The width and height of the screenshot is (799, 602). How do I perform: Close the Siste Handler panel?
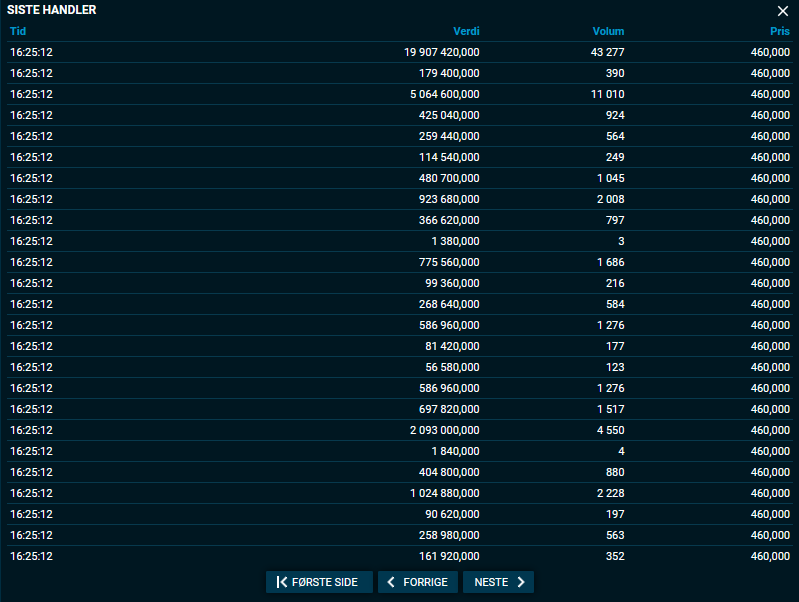pyautogui.click(x=783, y=11)
